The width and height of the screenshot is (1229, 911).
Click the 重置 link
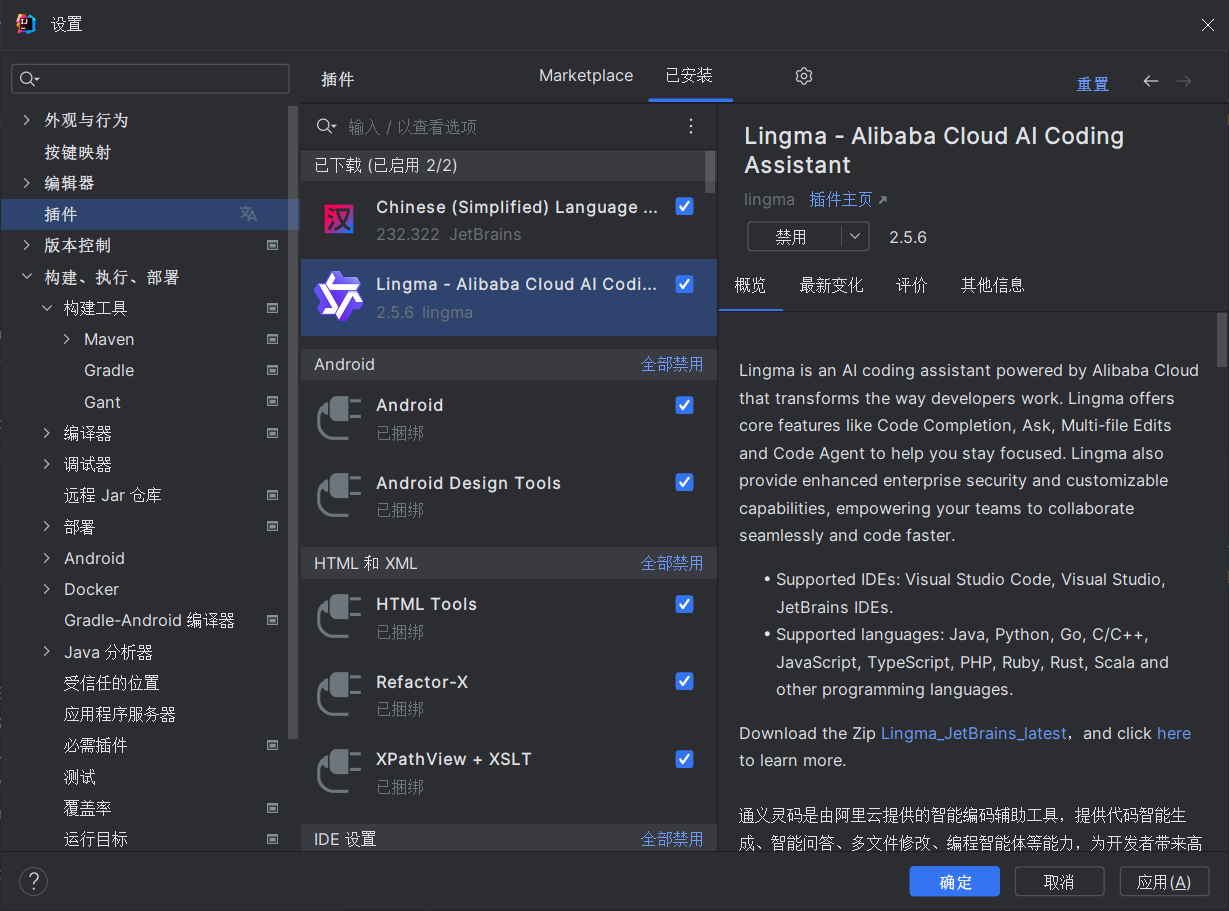tap(1092, 84)
